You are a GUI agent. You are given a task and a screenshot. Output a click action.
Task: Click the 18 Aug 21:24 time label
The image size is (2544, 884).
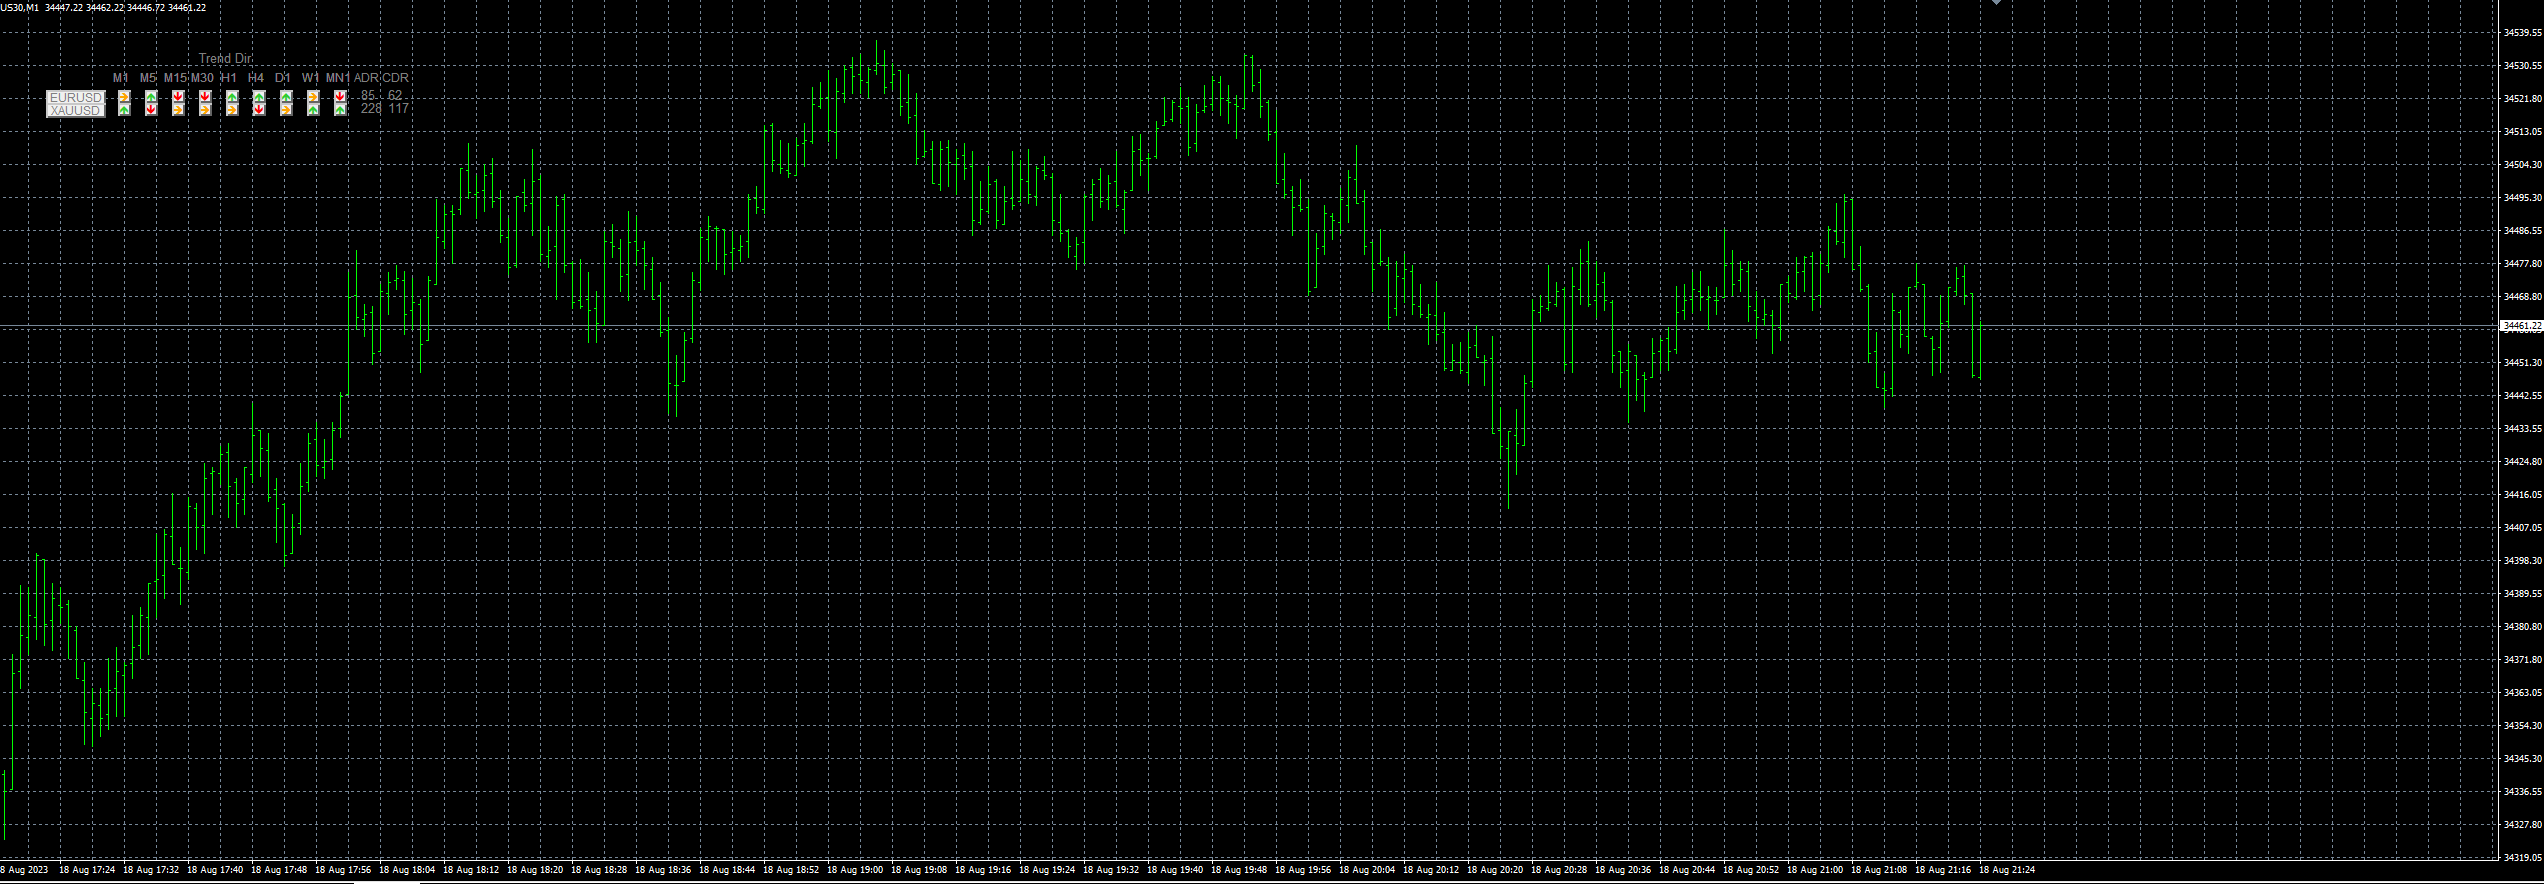(x=2007, y=870)
